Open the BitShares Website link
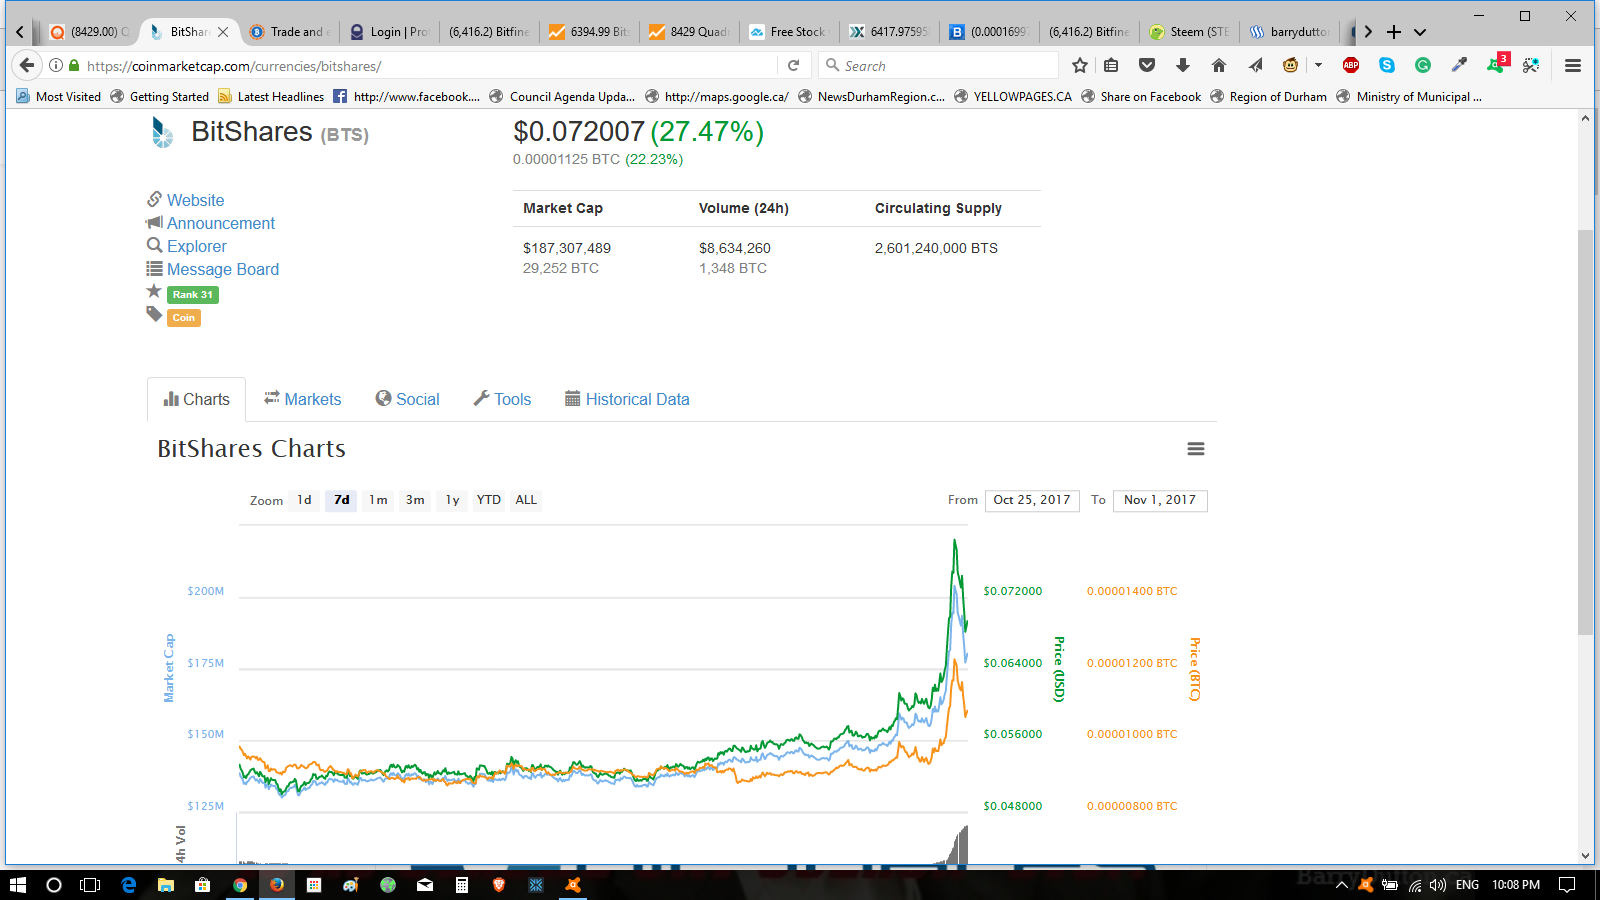This screenshot has height=900, width=1600. (195, 200)
